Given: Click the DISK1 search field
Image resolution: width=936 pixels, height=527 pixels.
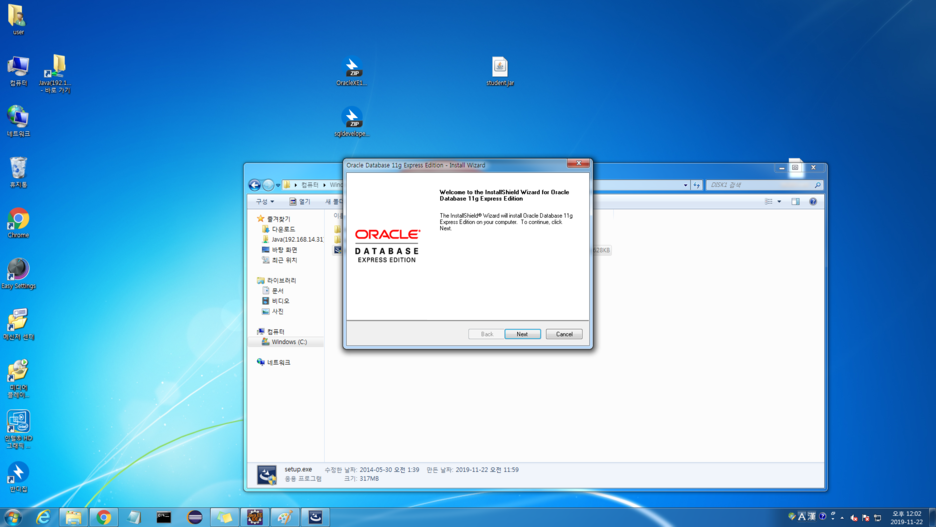Looking at the screenshot, I should click(x=764, y=185).
